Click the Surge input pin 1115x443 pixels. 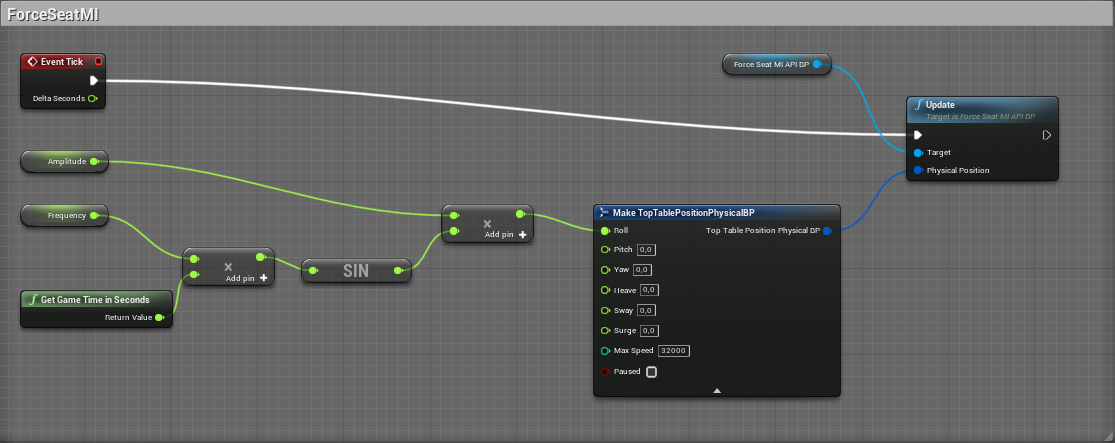click(x=604, y=331)
